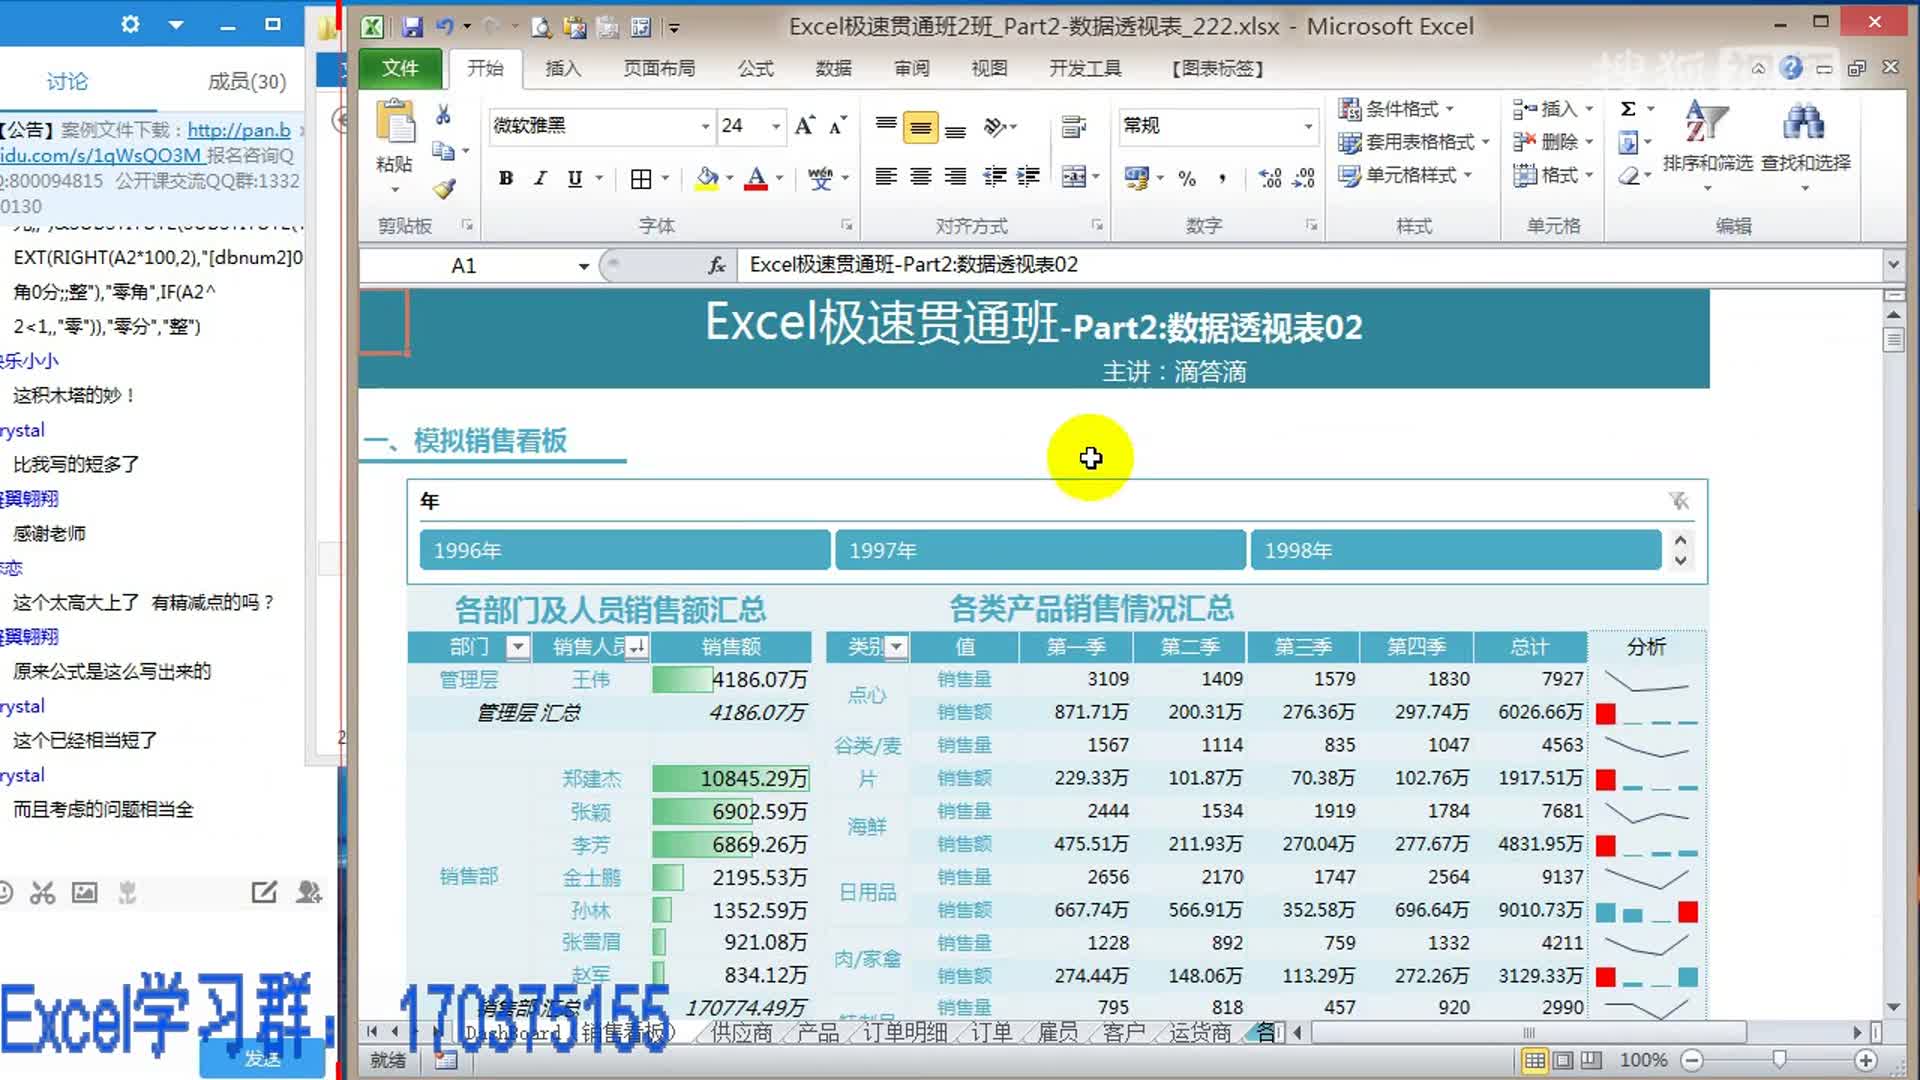Toggle Italic formatting
The height and width of the screenshot is (1080, 1920).
coord(540,178)
